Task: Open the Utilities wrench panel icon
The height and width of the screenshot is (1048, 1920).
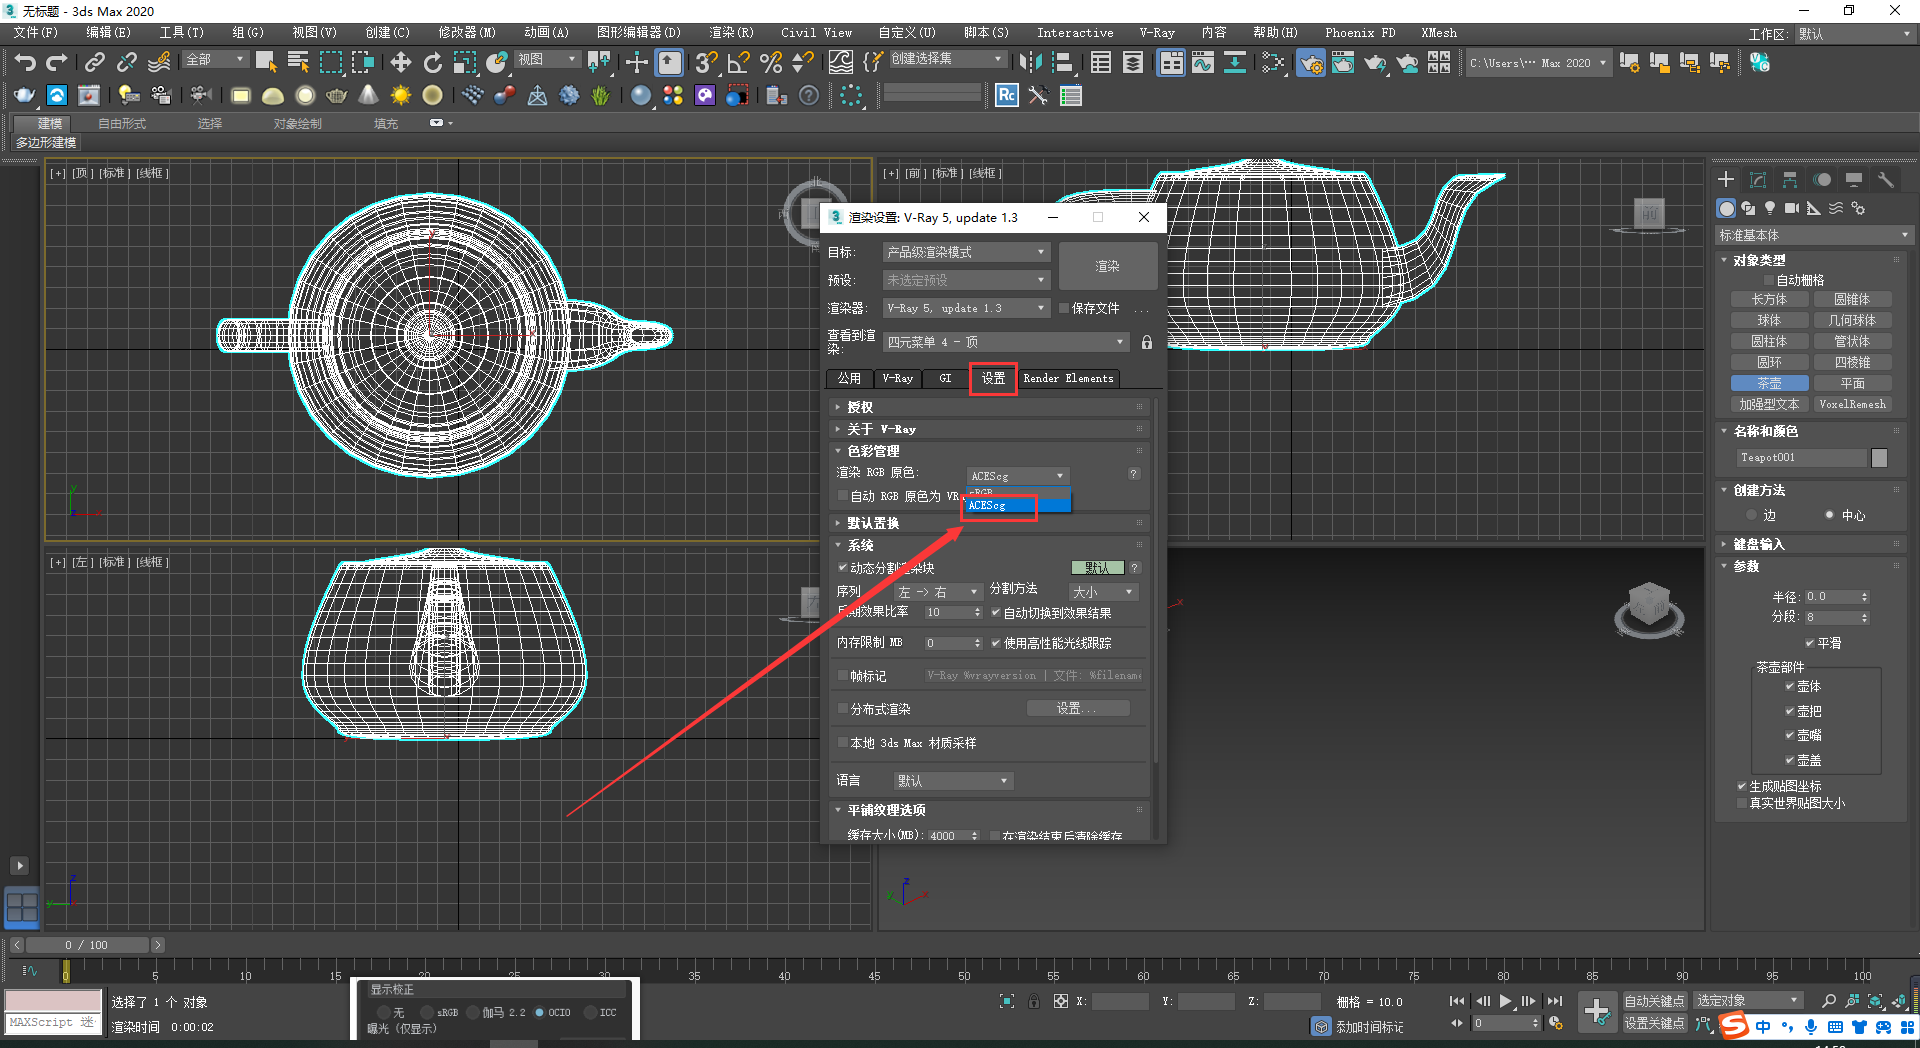Action: (x=1886, y=180)
